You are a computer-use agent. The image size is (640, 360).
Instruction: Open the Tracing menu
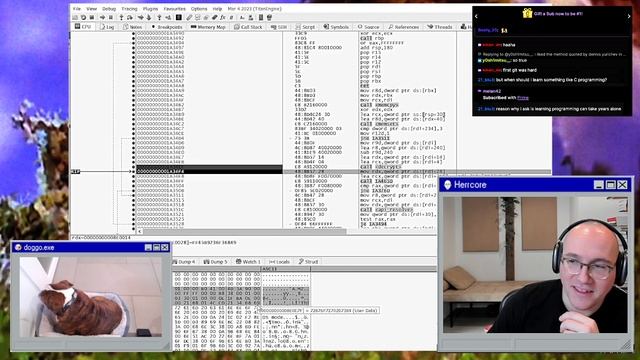129,9
